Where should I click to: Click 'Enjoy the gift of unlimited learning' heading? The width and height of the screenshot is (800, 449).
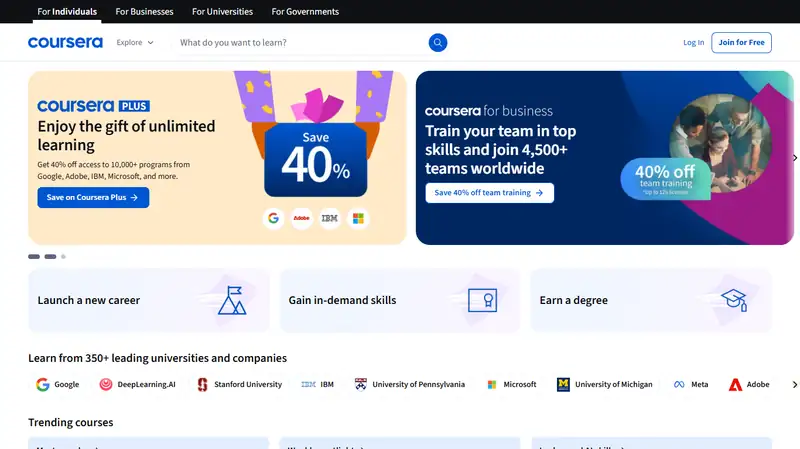(127, 135)
